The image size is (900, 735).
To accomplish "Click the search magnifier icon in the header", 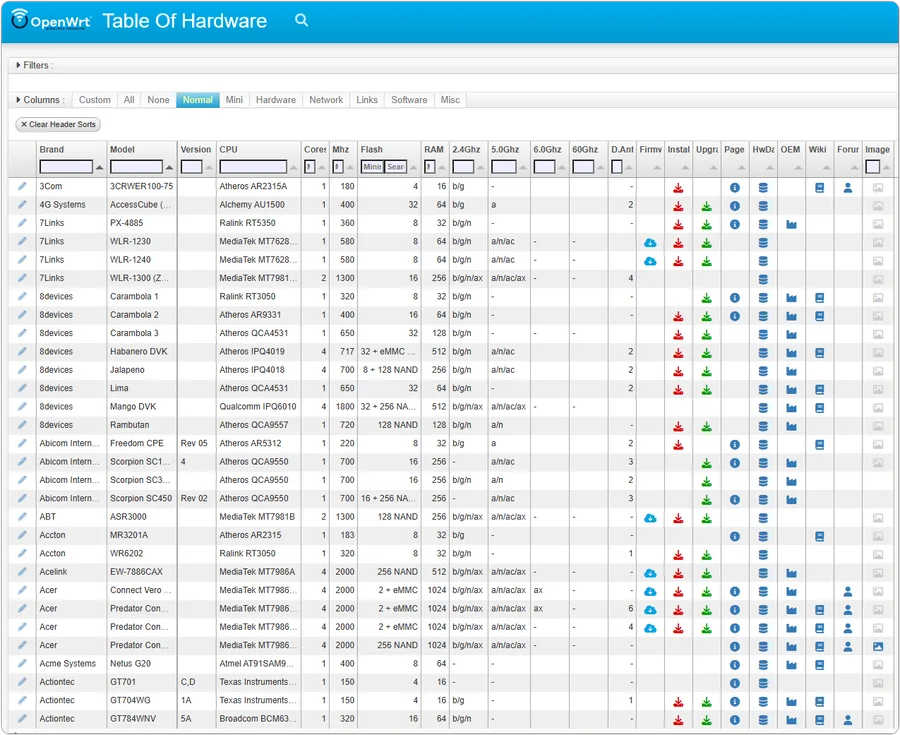I will coord(302,21).
